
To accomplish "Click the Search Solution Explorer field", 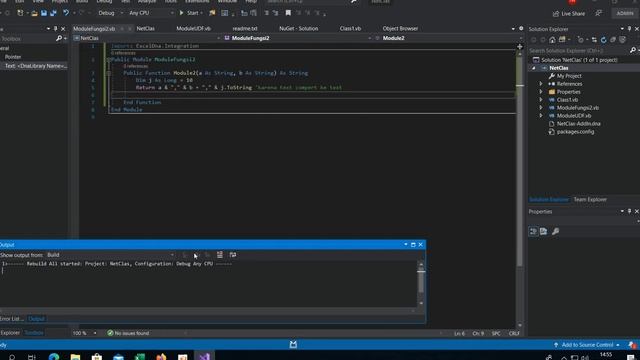I will tap(578, 50).
